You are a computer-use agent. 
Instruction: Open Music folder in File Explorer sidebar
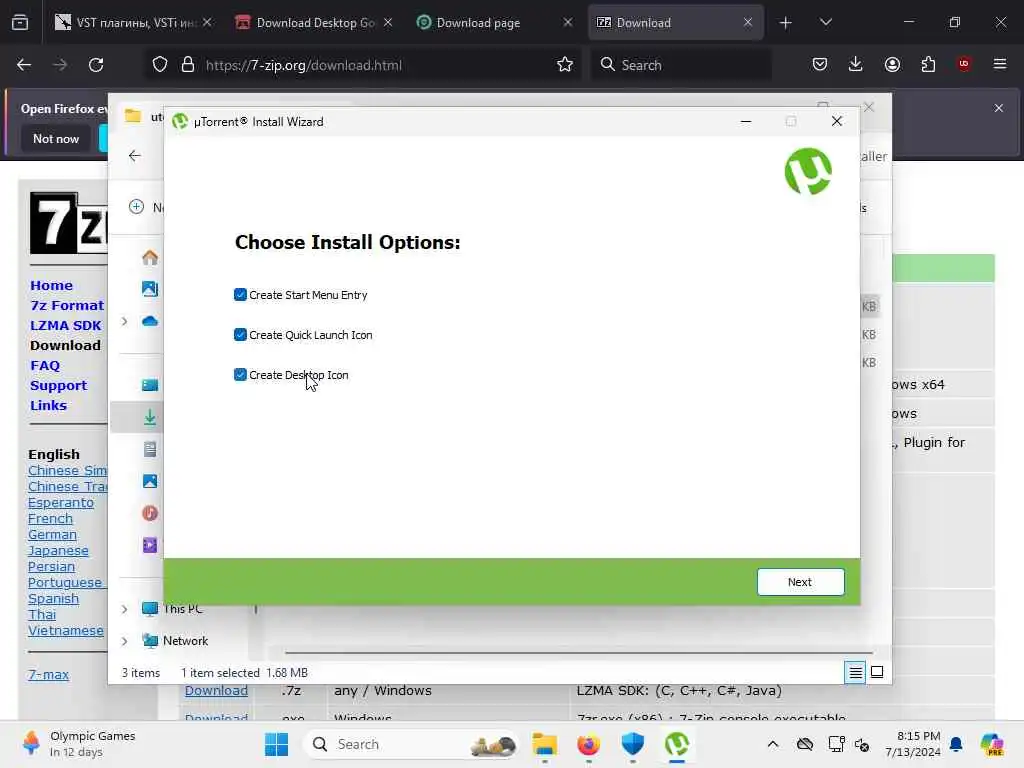click(150, 513)
